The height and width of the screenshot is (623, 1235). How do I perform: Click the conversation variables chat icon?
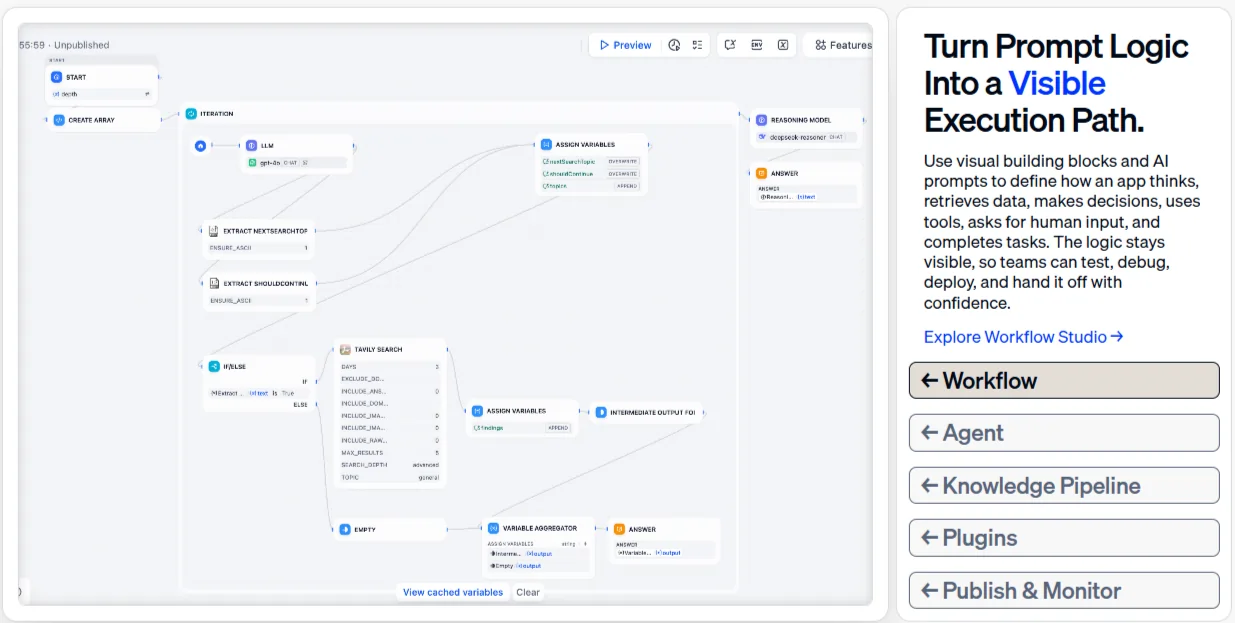[x=731, y=45]
